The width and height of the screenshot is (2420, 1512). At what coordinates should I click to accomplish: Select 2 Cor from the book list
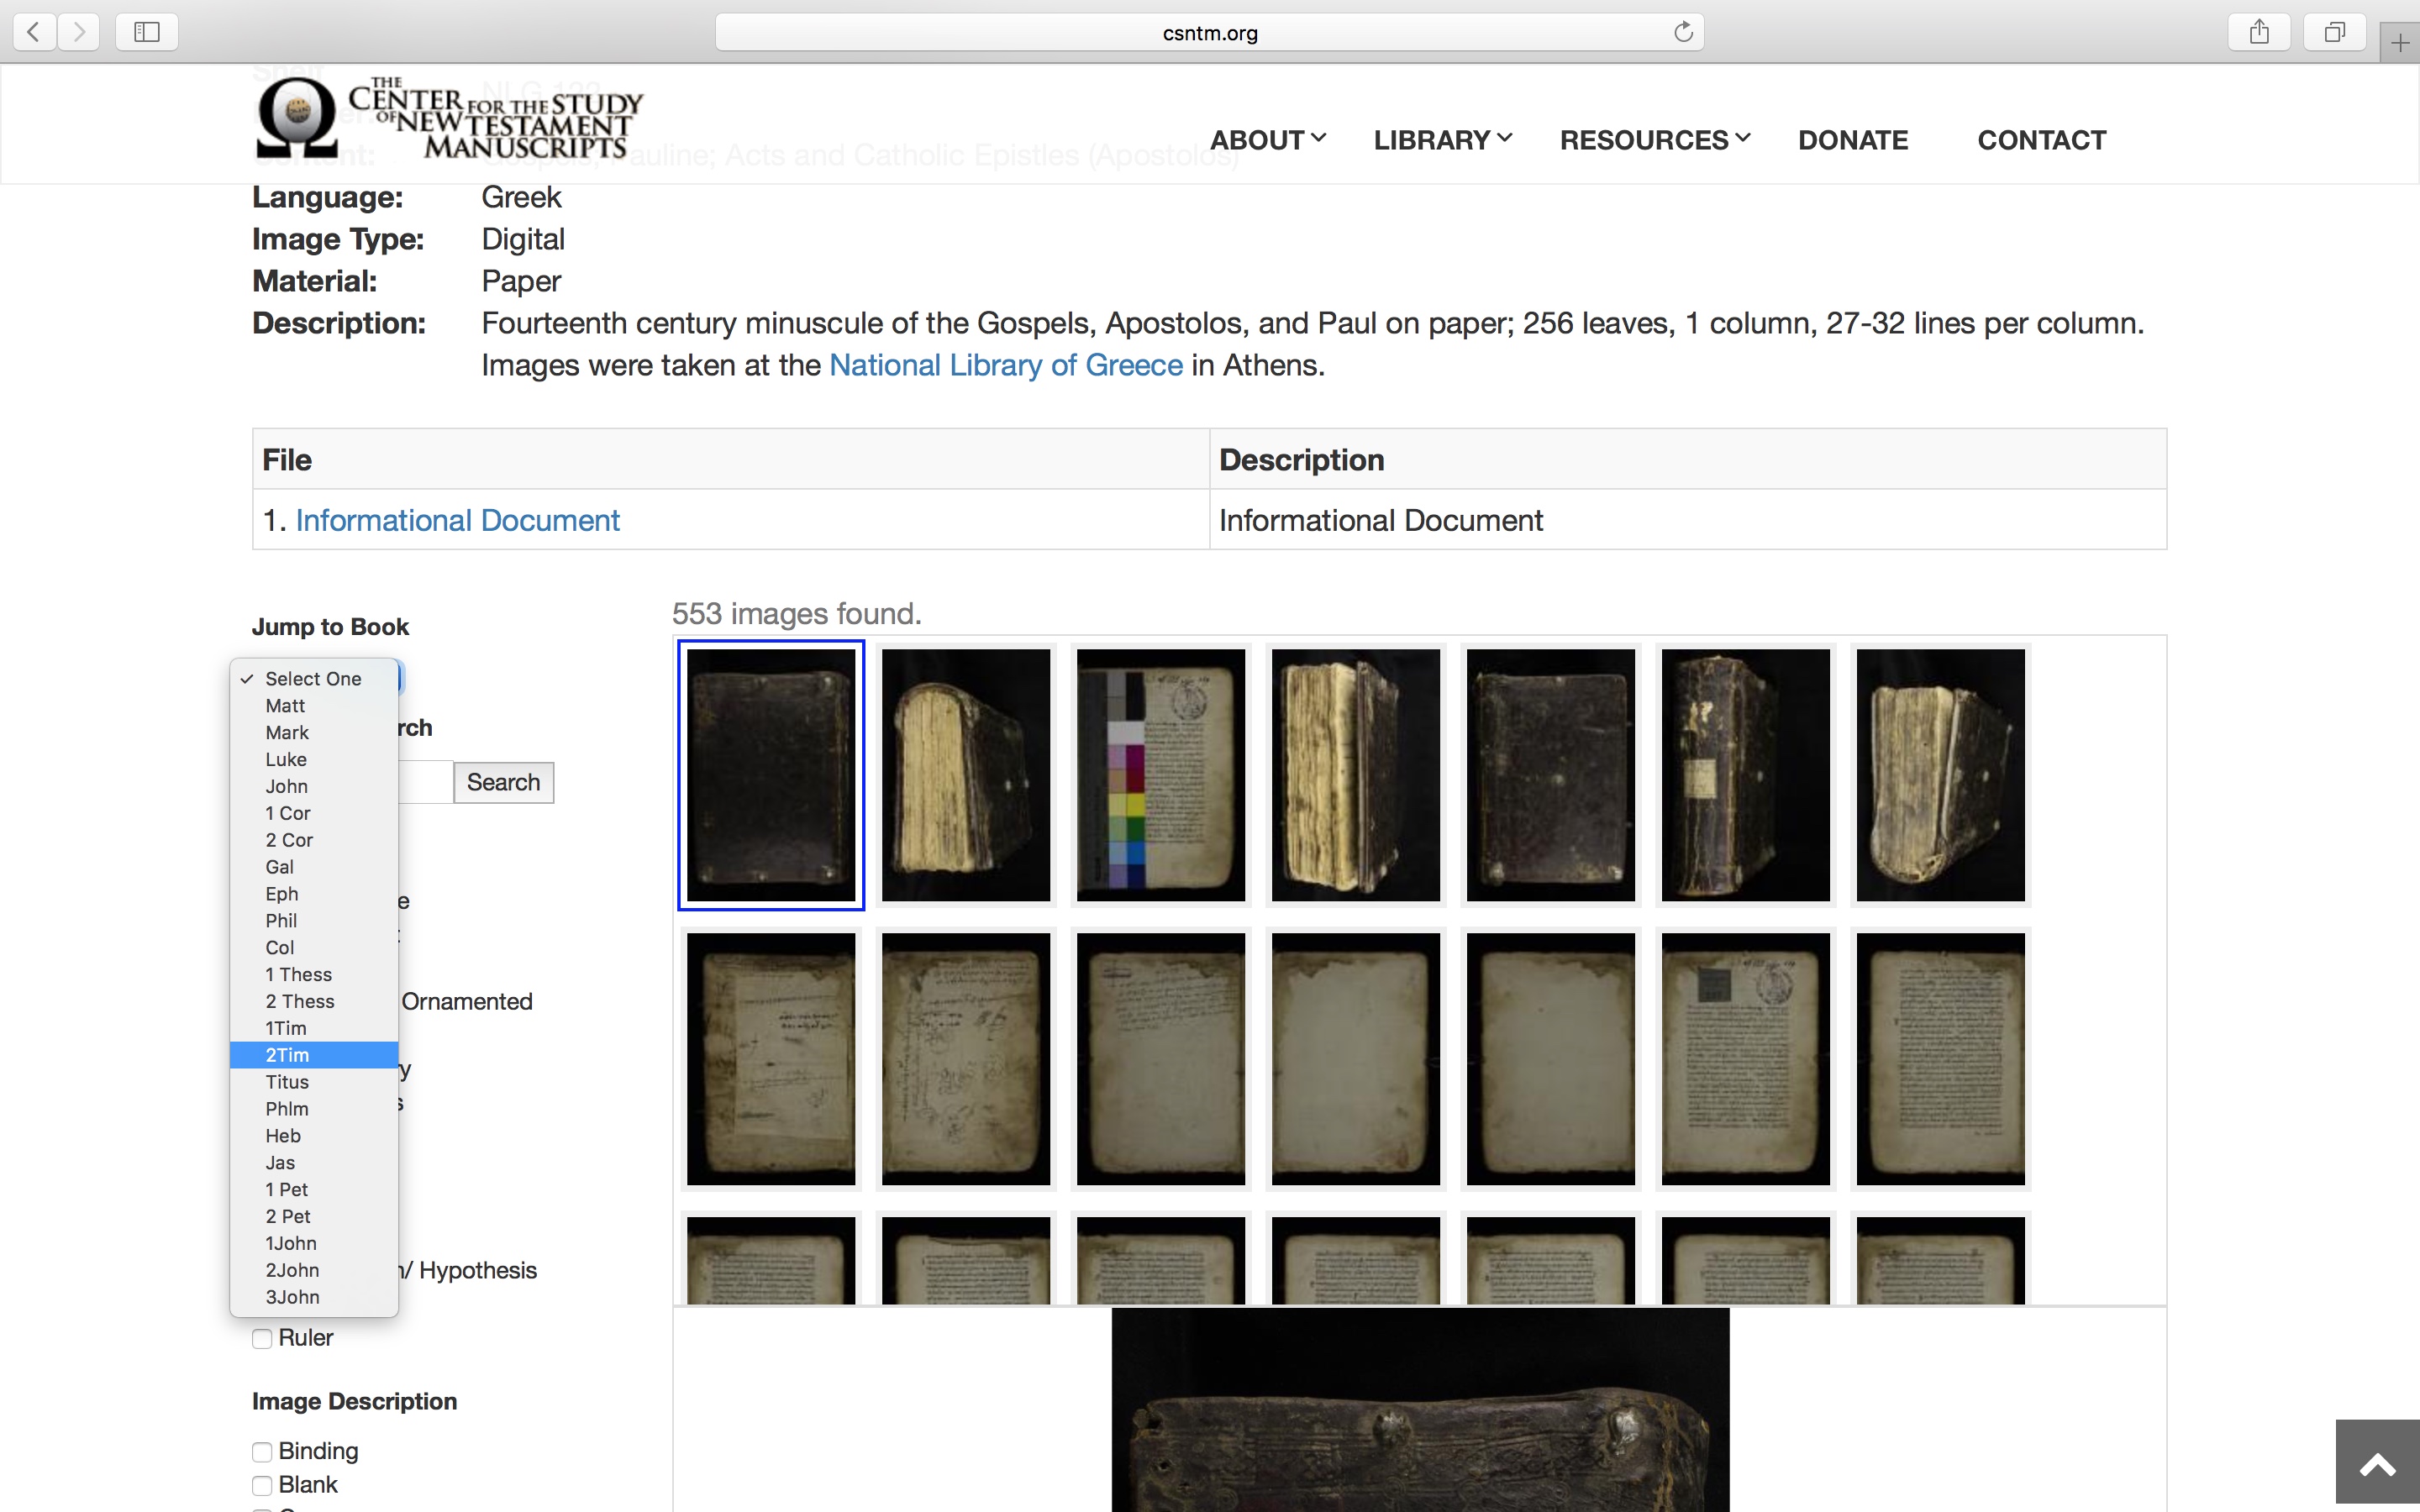314,840
